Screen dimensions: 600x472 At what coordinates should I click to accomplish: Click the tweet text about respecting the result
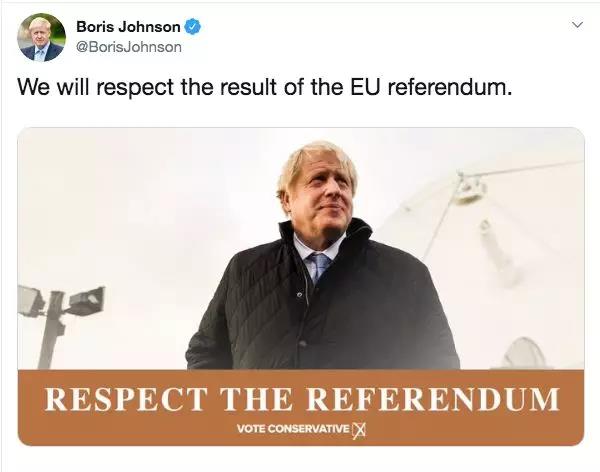click(x=265, y=87)
